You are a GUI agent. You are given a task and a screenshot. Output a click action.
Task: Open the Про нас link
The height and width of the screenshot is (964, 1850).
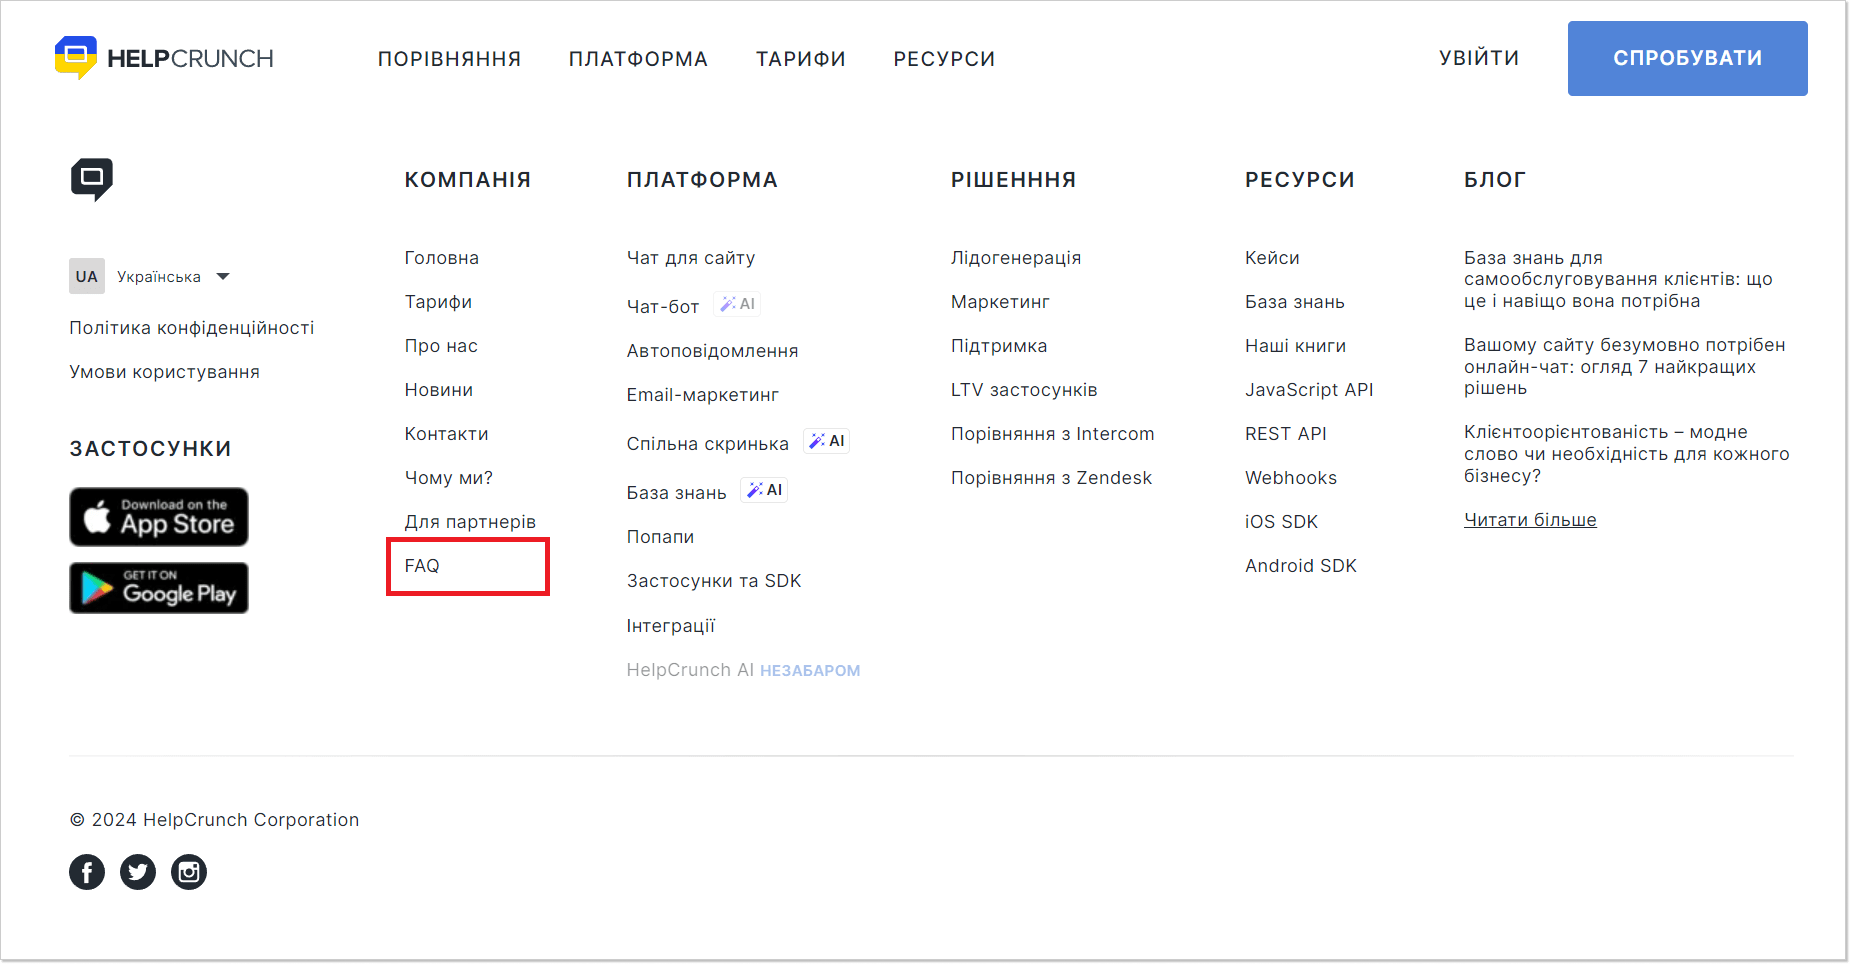441,346
